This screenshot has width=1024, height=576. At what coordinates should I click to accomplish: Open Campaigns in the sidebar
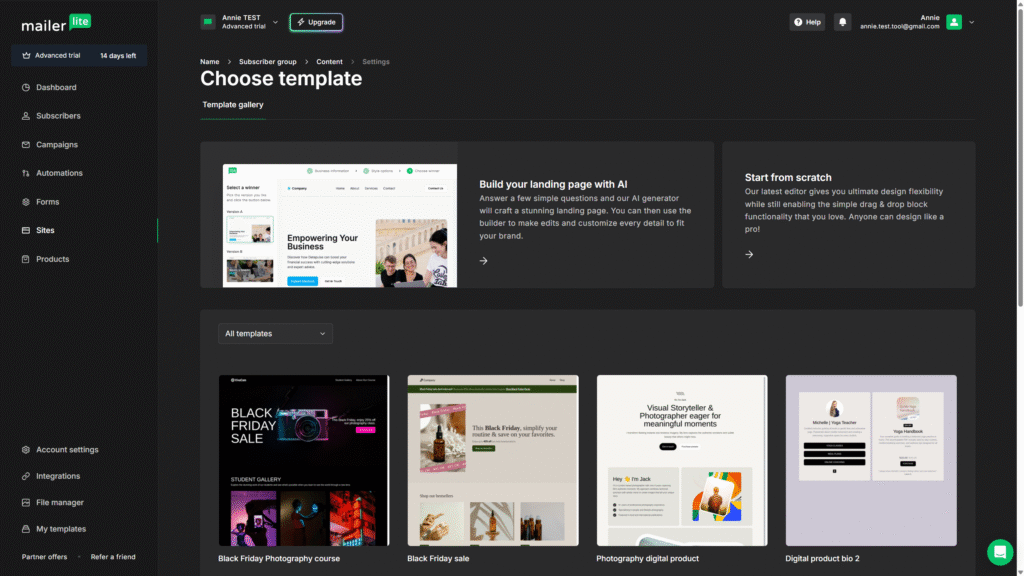coord(56,145)
